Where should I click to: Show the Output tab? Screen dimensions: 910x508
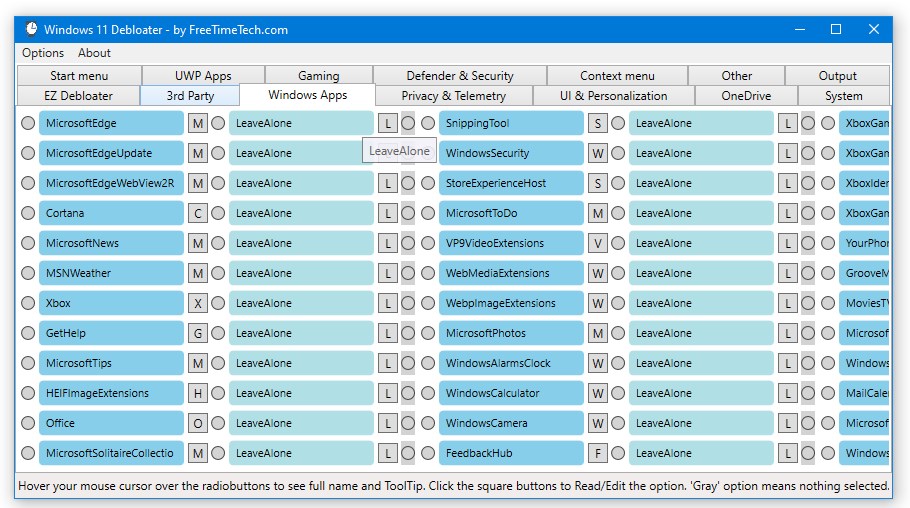(x=837, y=75)
